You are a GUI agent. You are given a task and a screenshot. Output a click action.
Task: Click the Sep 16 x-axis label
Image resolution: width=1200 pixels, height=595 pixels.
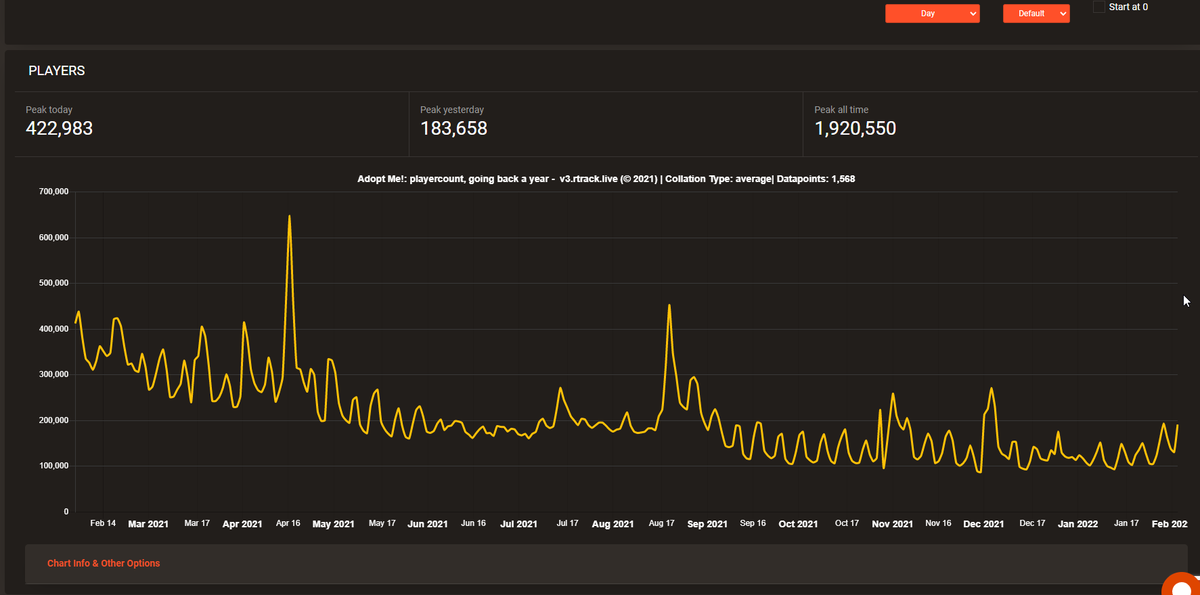(753, 523)
